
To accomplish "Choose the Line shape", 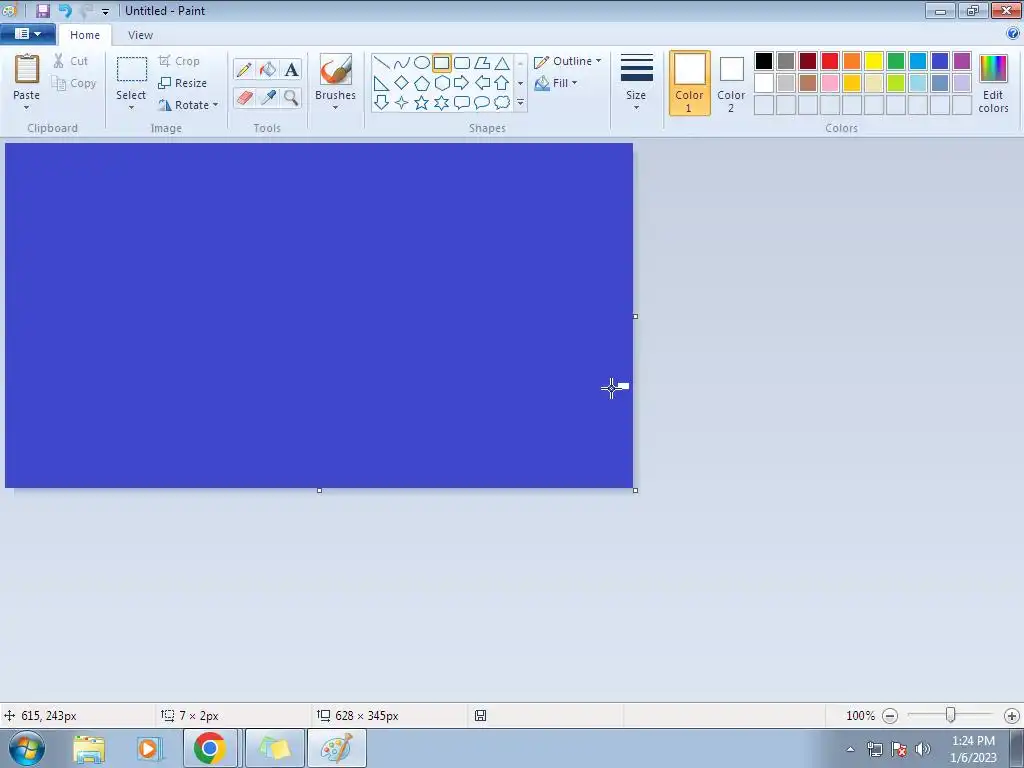I will click(381, 63).
